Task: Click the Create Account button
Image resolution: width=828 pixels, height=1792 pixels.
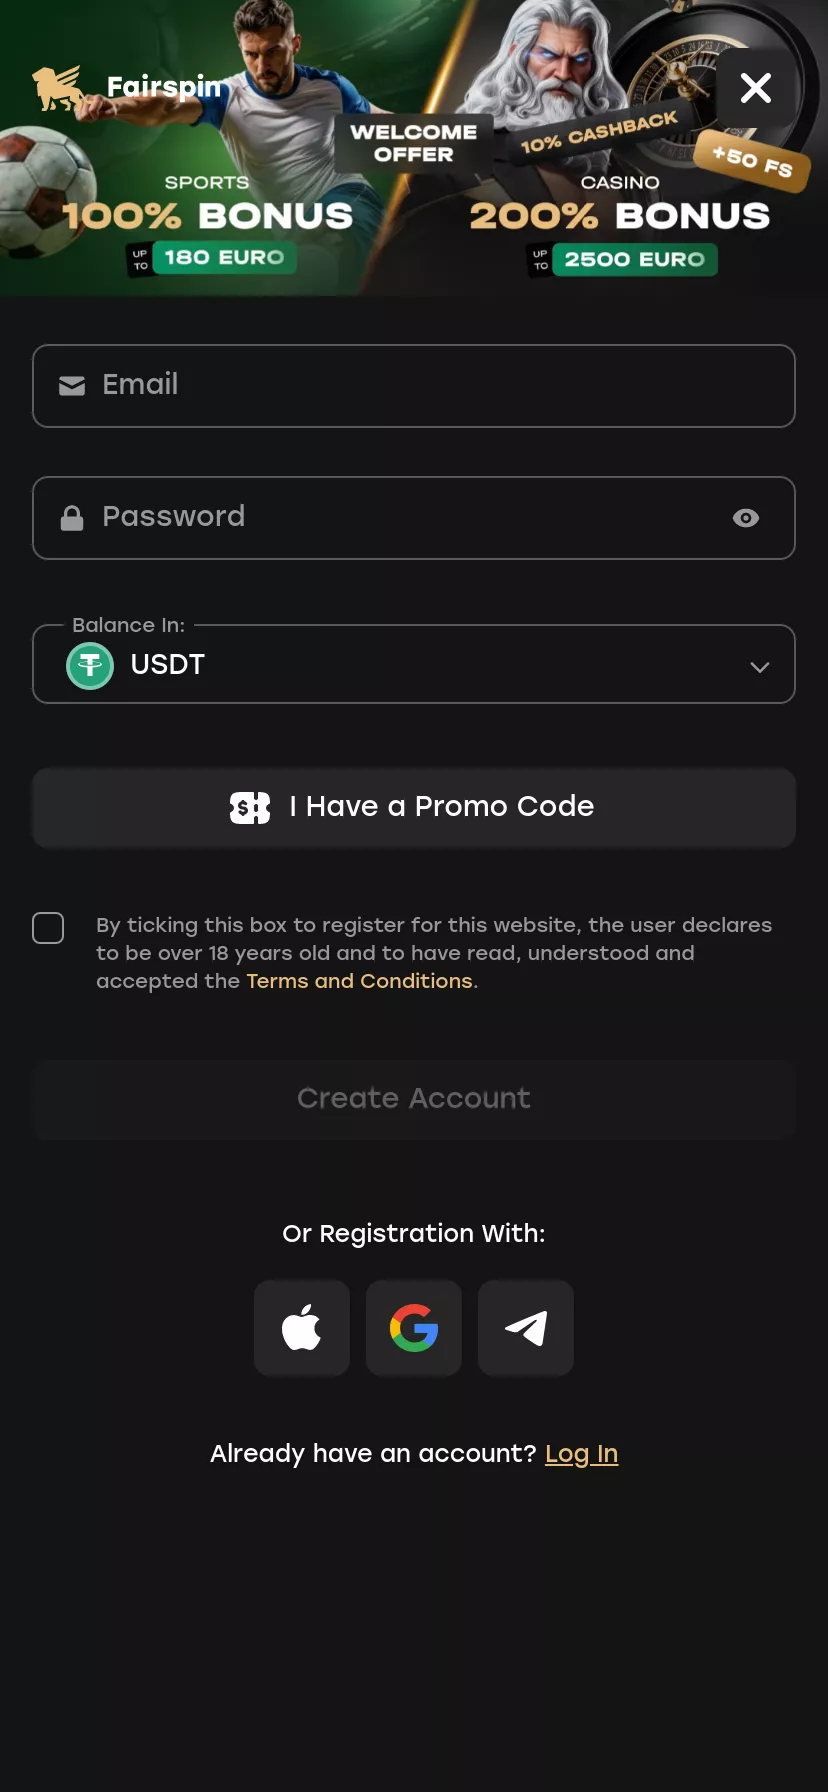Action: click(414, 1099)
